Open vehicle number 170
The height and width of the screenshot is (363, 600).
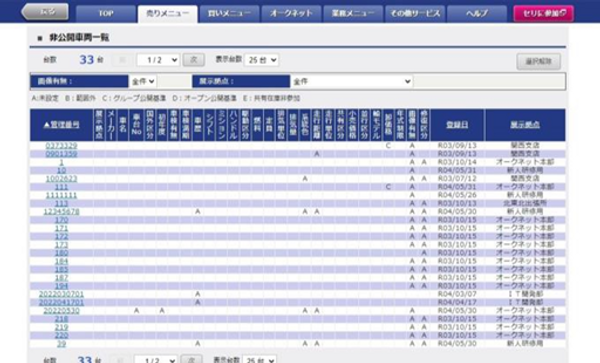click(x=61, y=220)
